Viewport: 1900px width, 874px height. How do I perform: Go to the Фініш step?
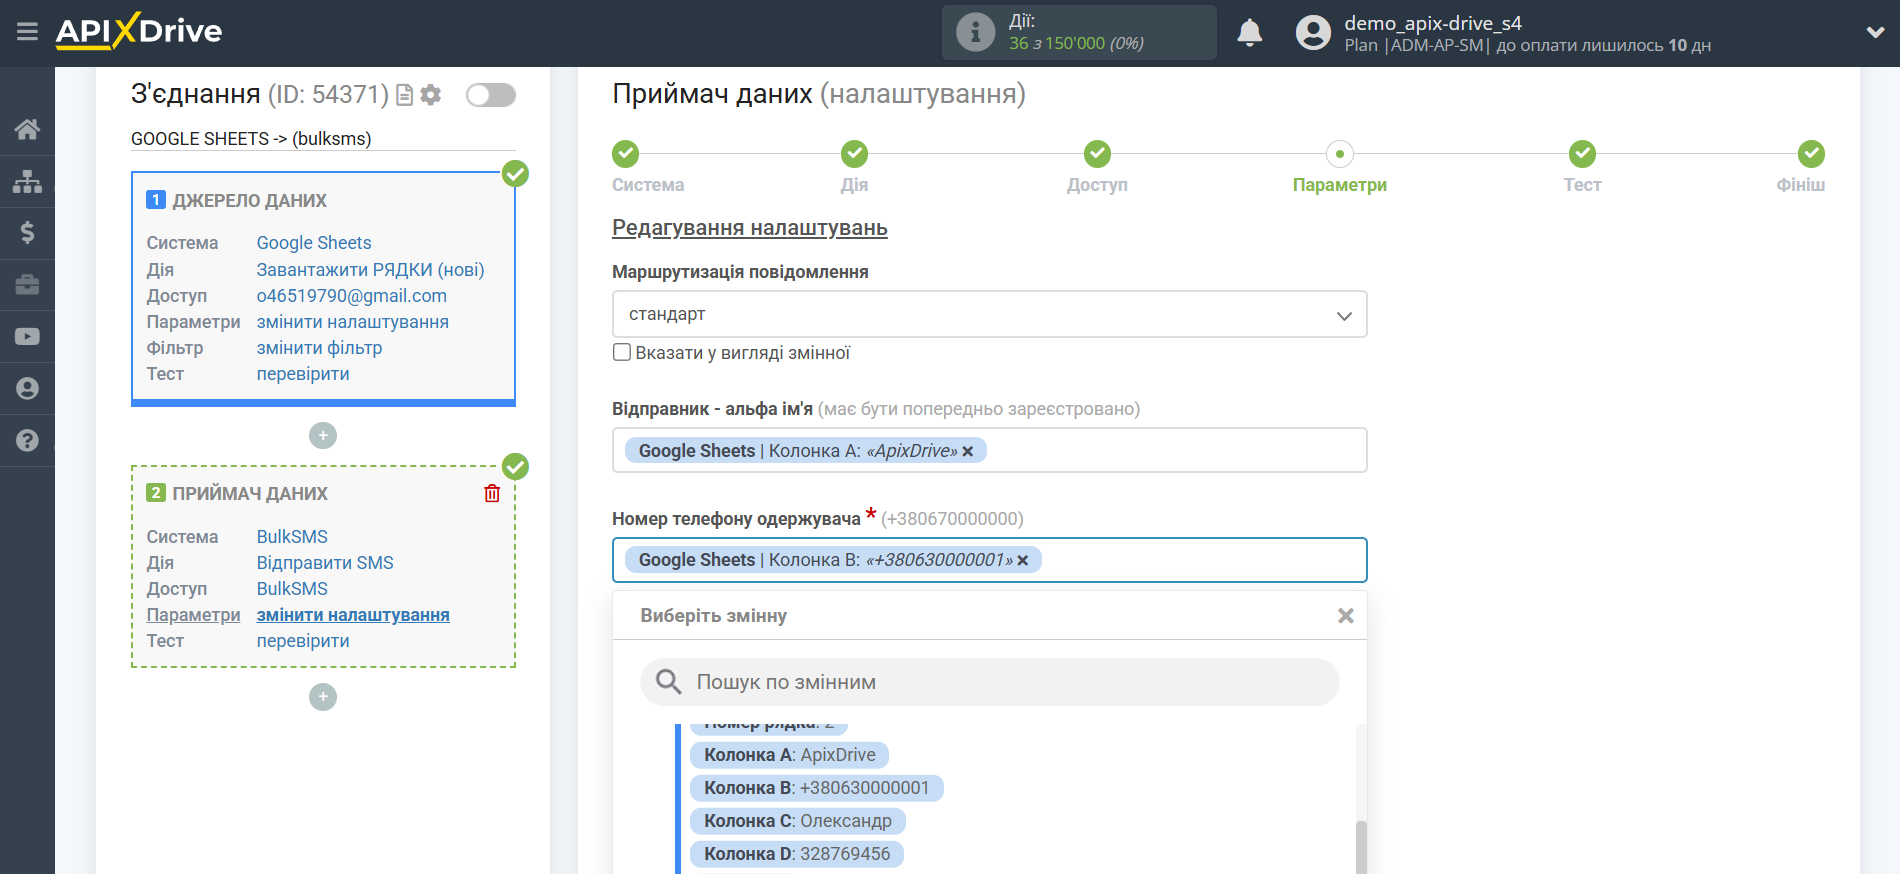[1811, 154]
